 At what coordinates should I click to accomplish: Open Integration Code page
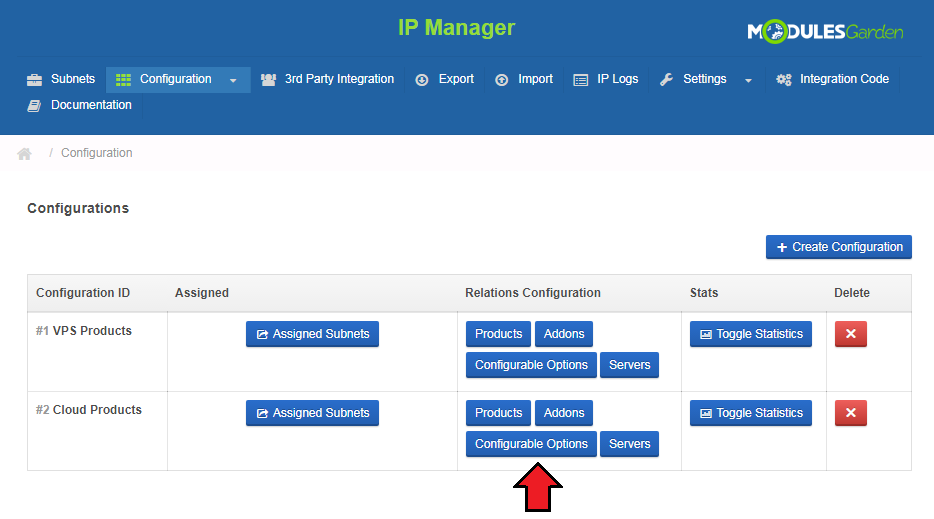[833, 79]
